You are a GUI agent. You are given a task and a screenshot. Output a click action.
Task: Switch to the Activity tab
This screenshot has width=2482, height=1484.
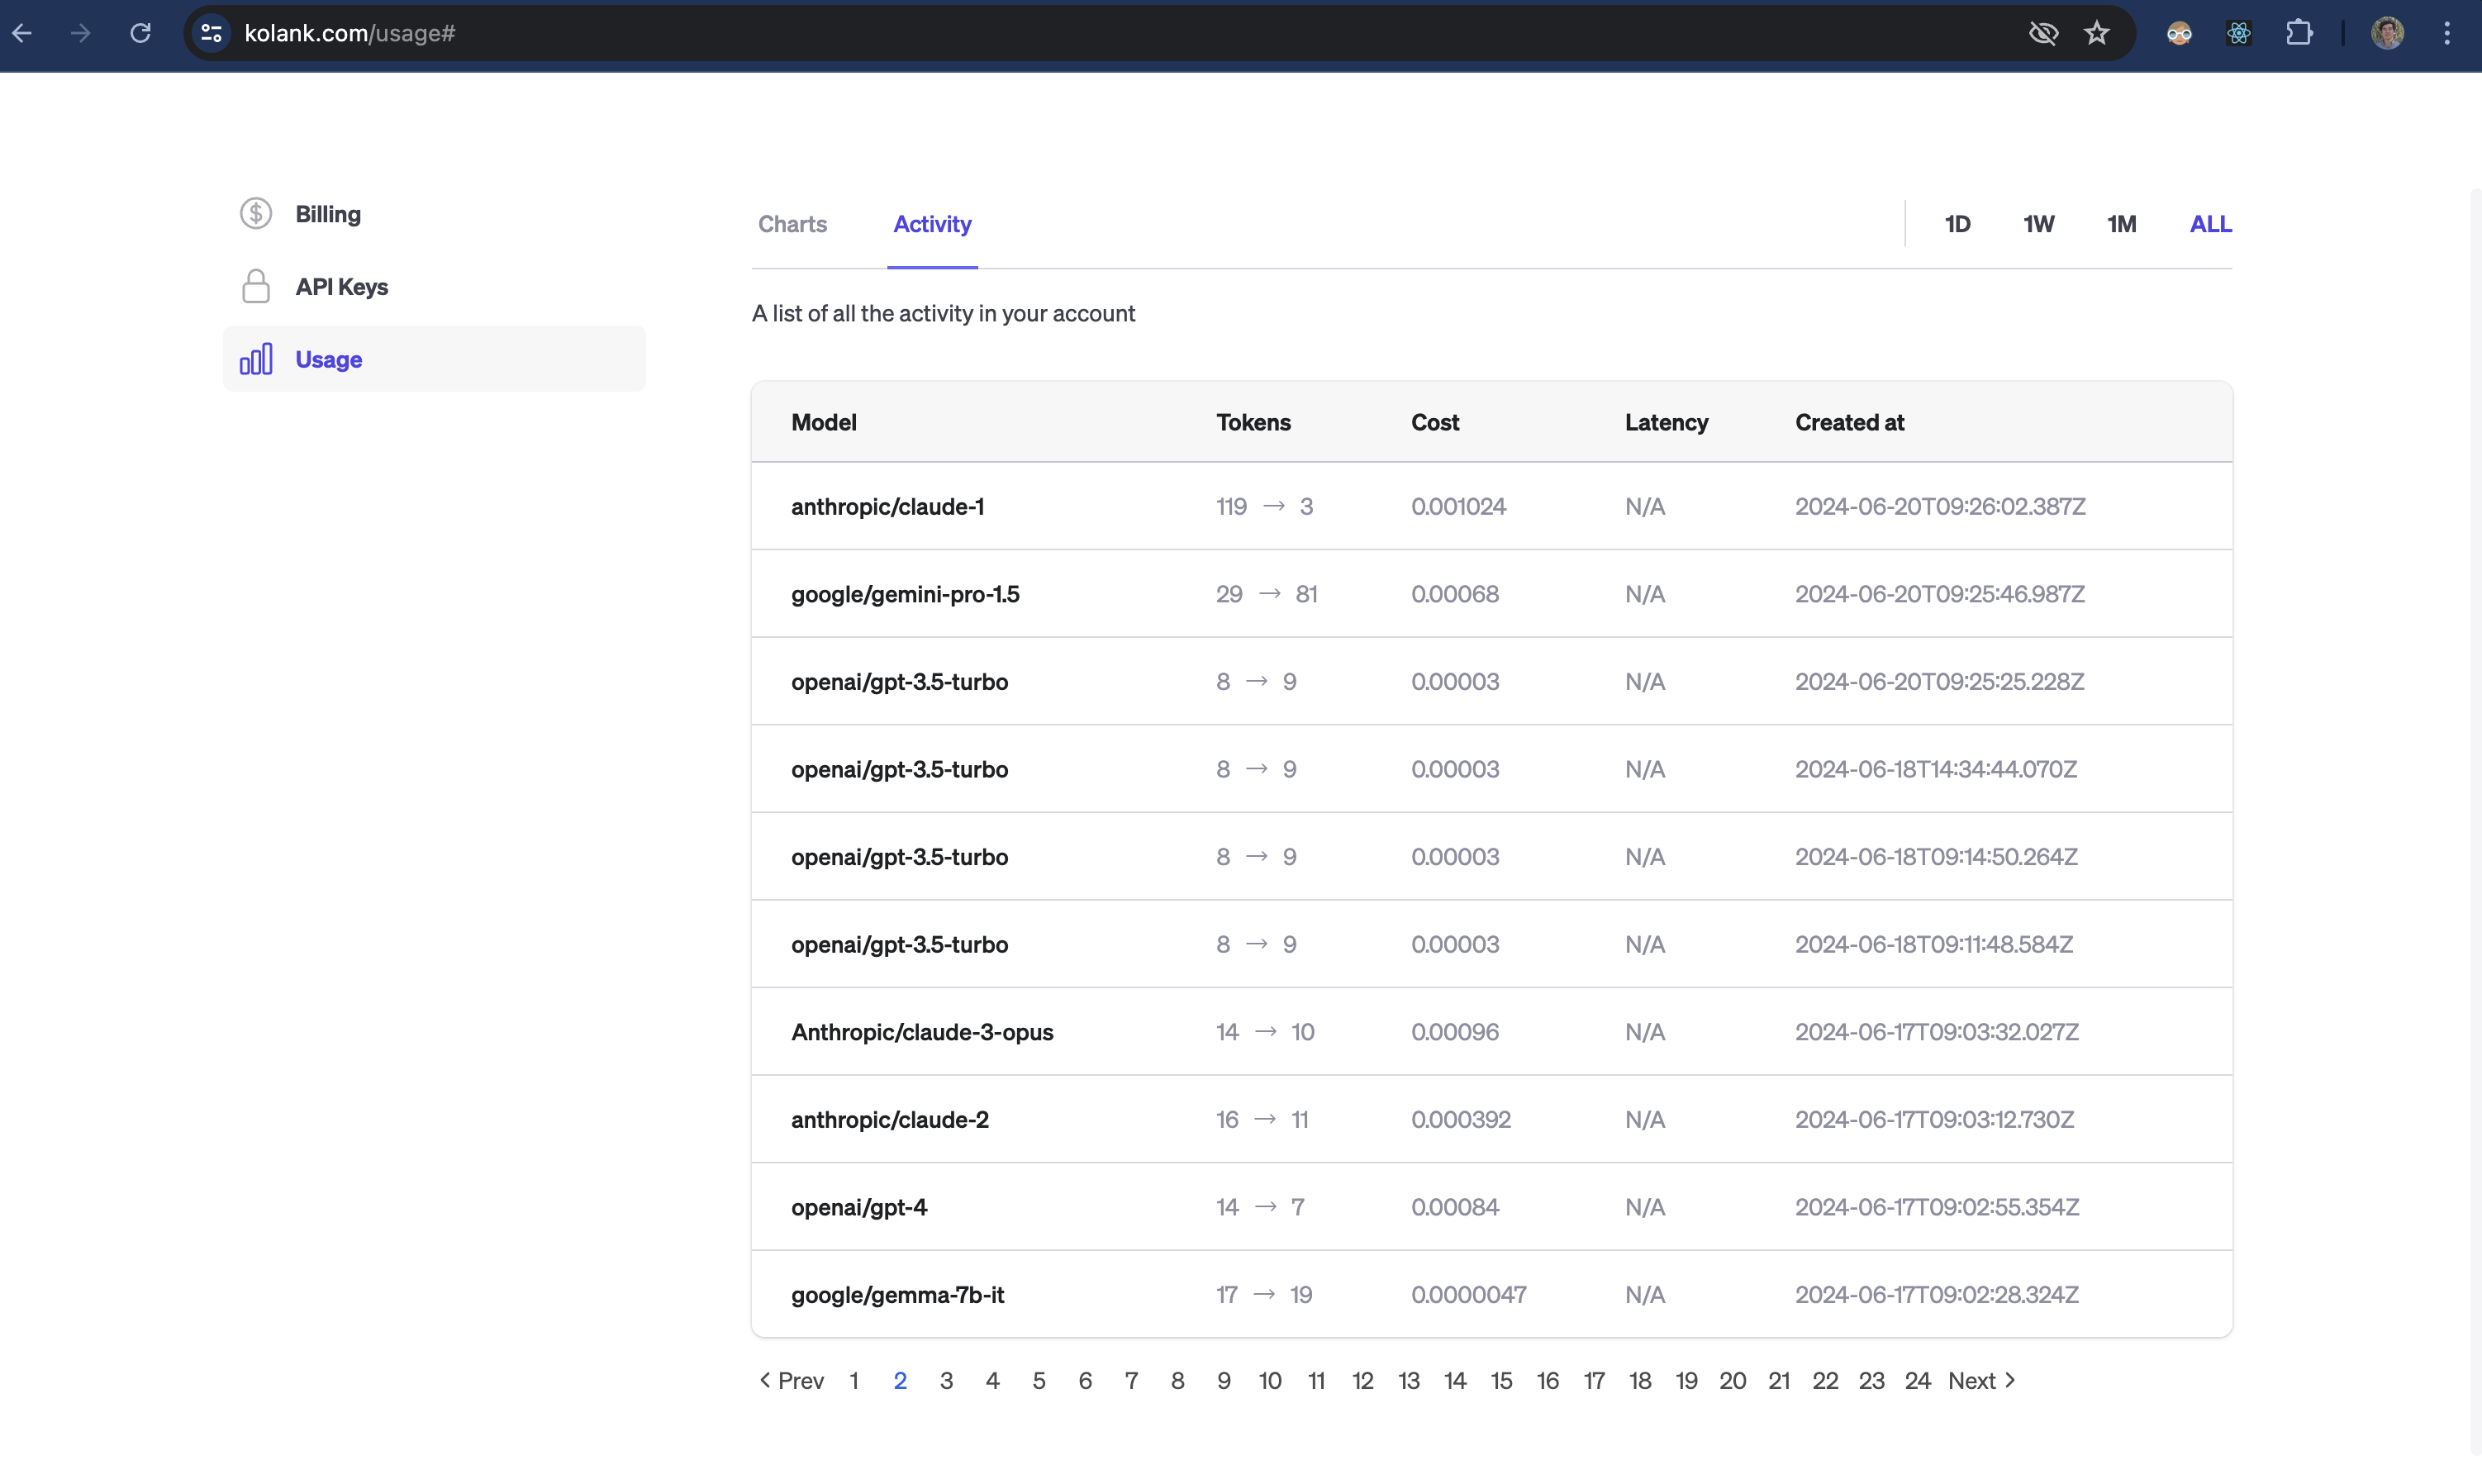click(x=932, y=224)
